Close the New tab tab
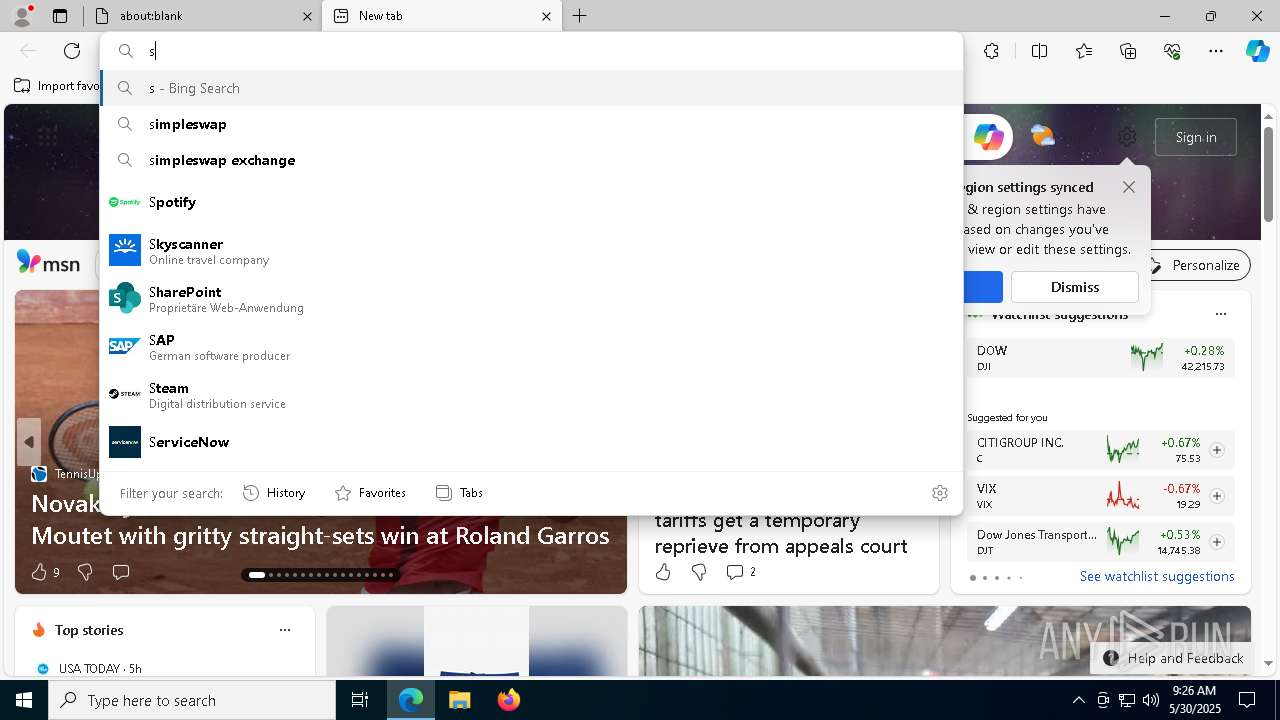Image resolution: width=1280 pixels, height=720 pixels. point(546,16)
